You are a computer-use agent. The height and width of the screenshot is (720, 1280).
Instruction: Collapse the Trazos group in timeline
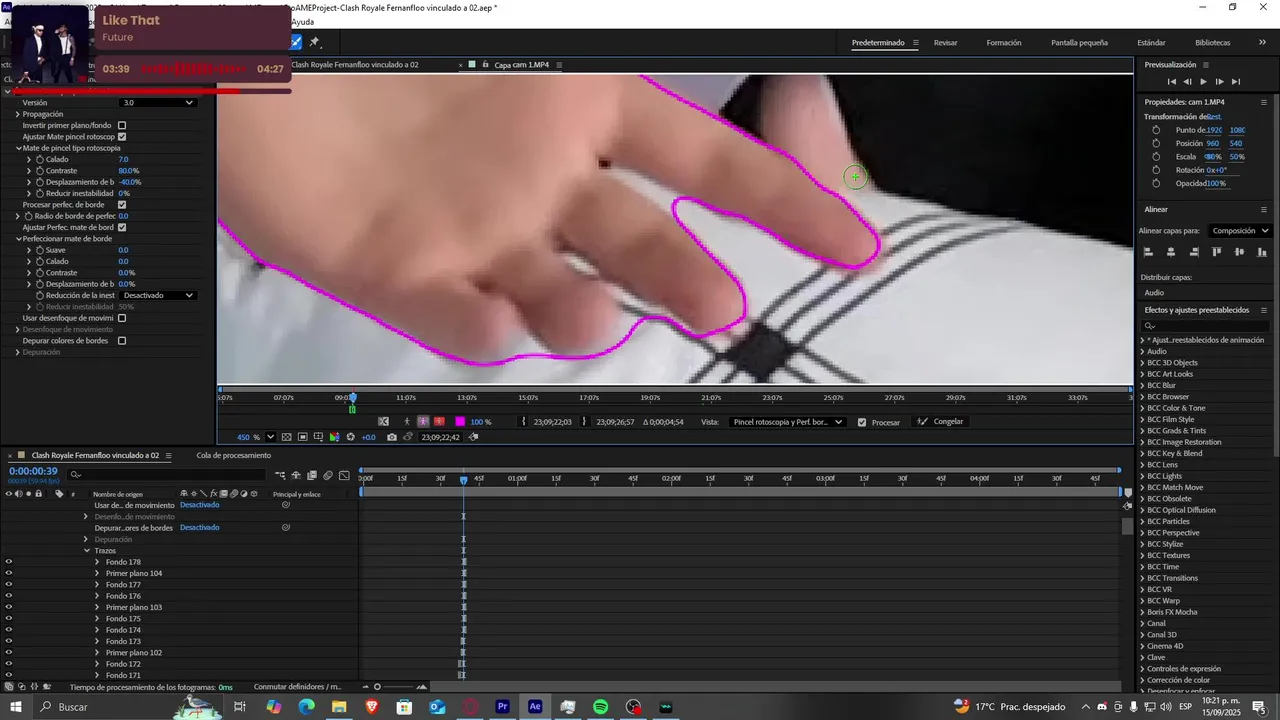tap(87, 551)
